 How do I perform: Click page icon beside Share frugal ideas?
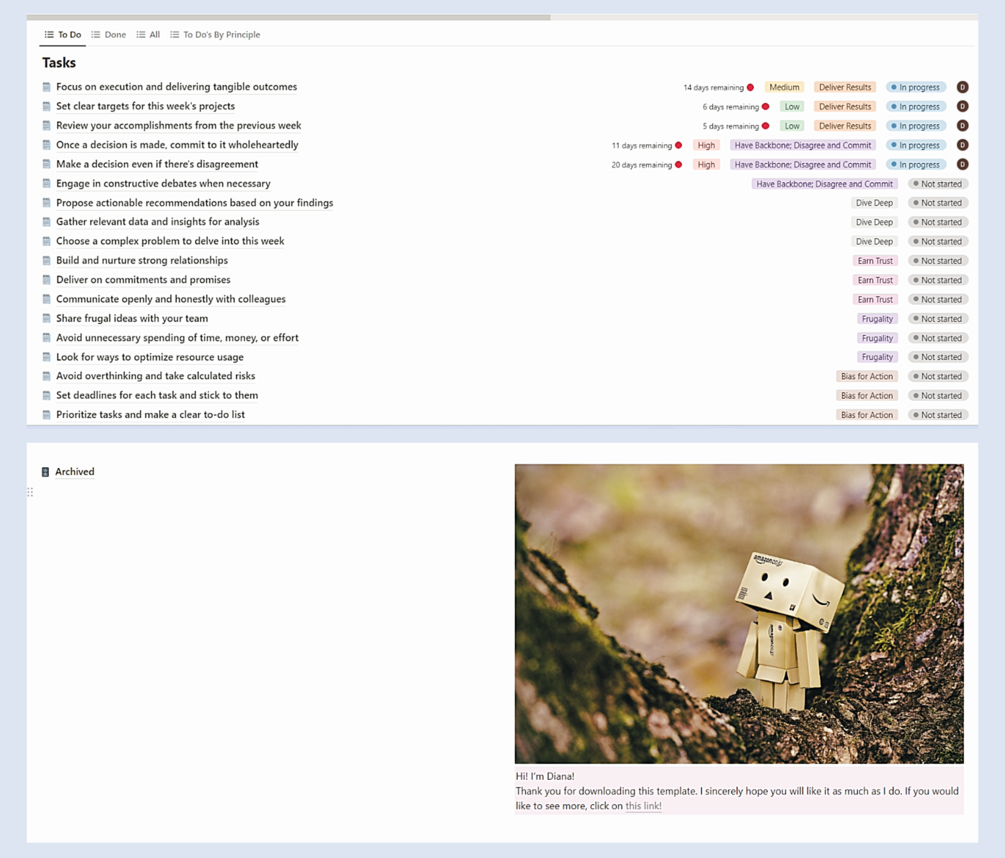point(47,318)
